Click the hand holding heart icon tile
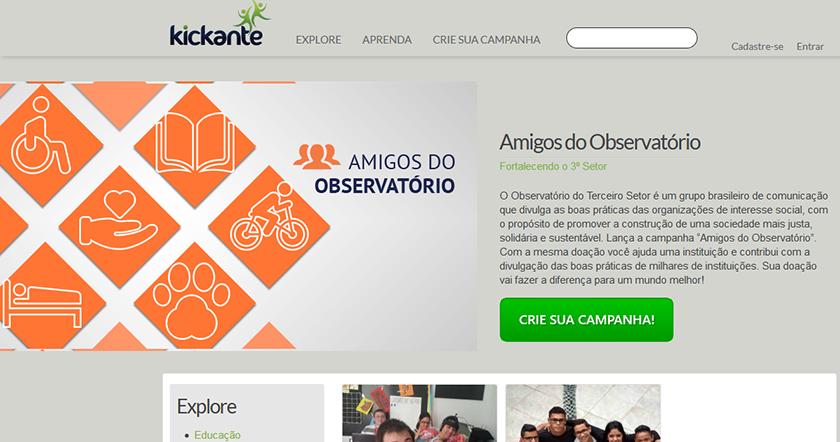 [x=119, y=224]
